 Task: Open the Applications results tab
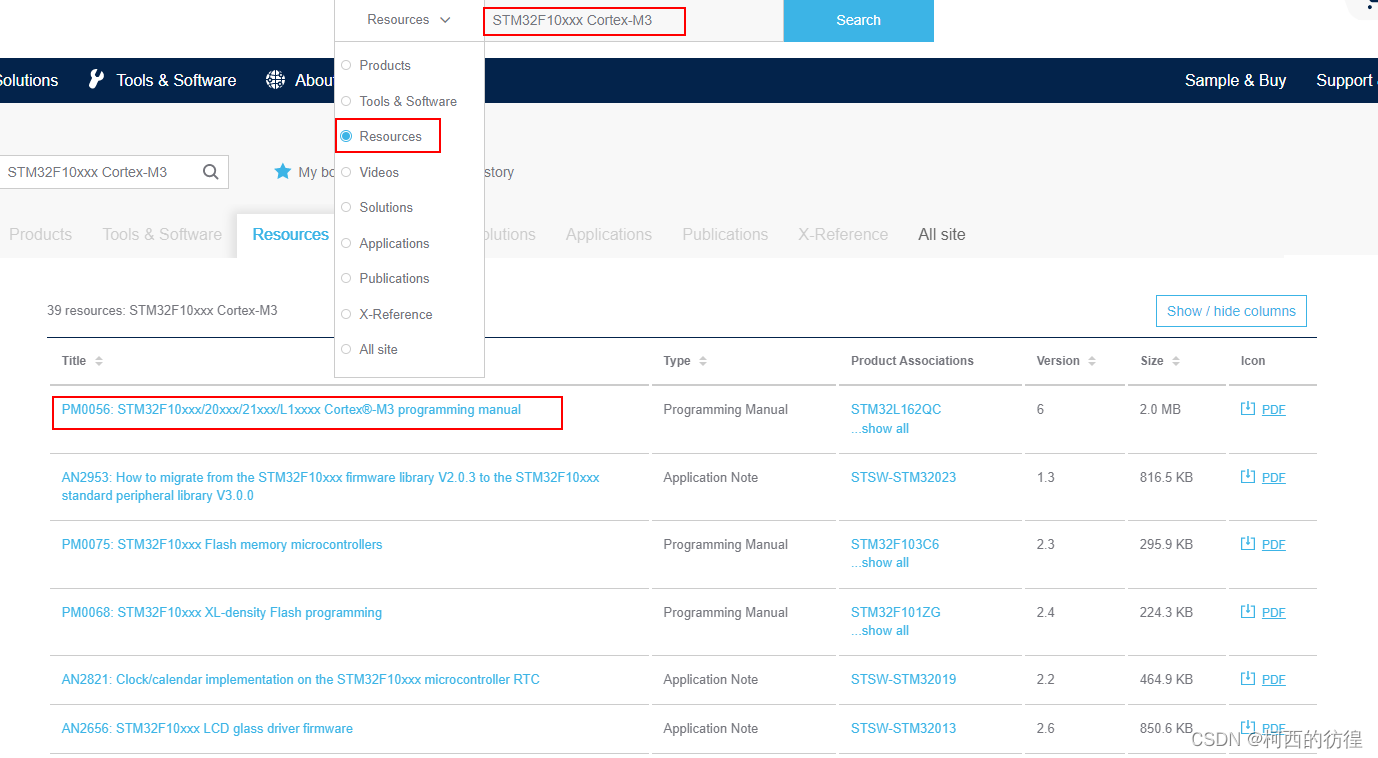pyautogui.click(x=609, y=234)
